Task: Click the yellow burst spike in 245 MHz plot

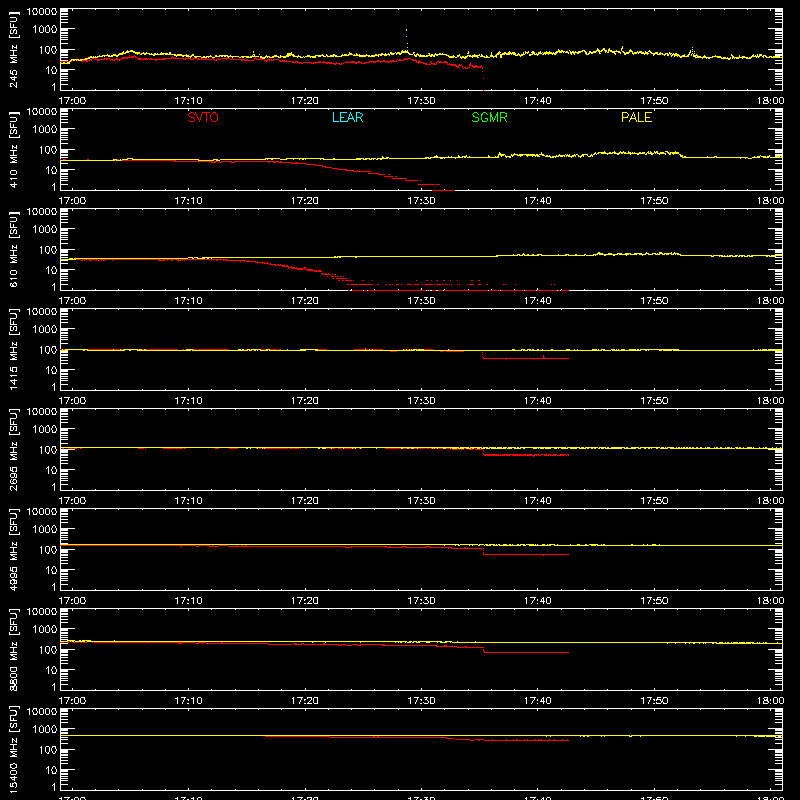Action: pos(407,40)
